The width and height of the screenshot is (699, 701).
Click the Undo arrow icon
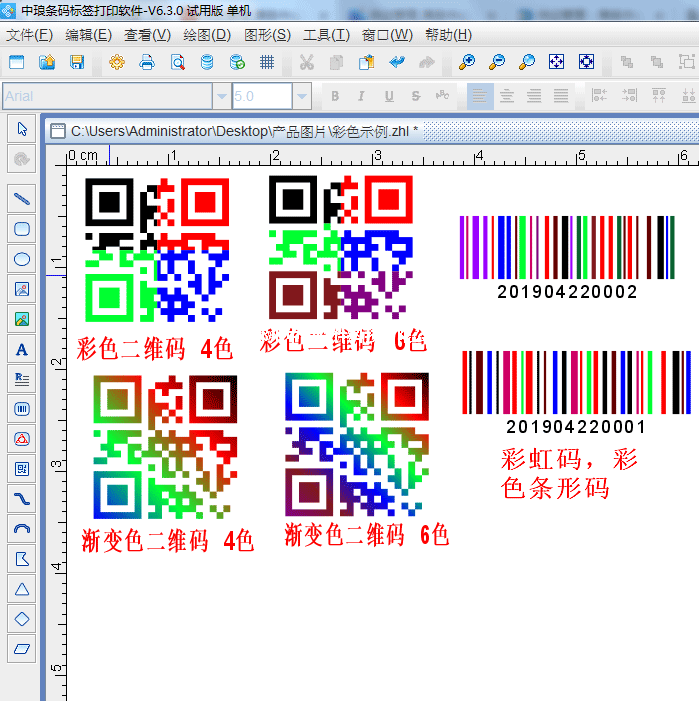click(x=397, y=62)
